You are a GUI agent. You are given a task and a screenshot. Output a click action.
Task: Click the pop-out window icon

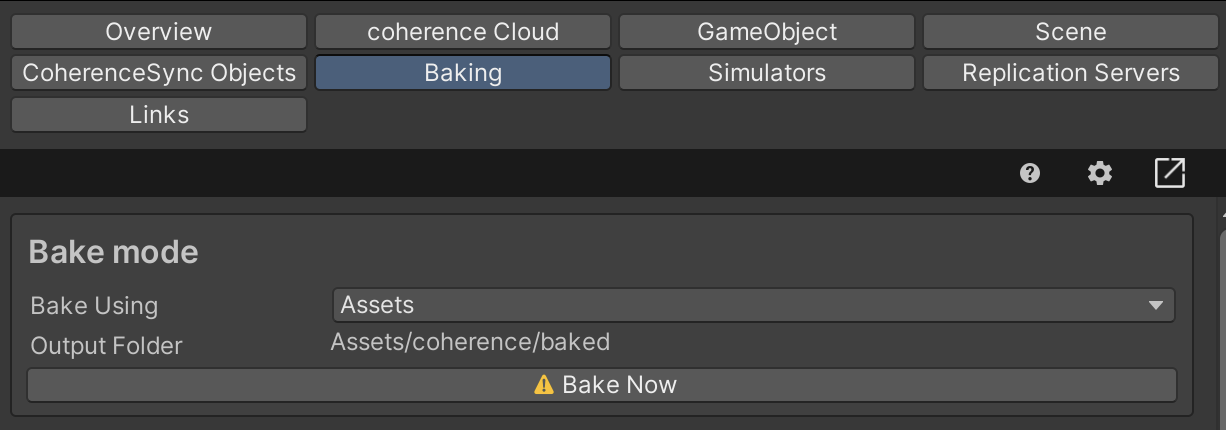pos(1169,174)
